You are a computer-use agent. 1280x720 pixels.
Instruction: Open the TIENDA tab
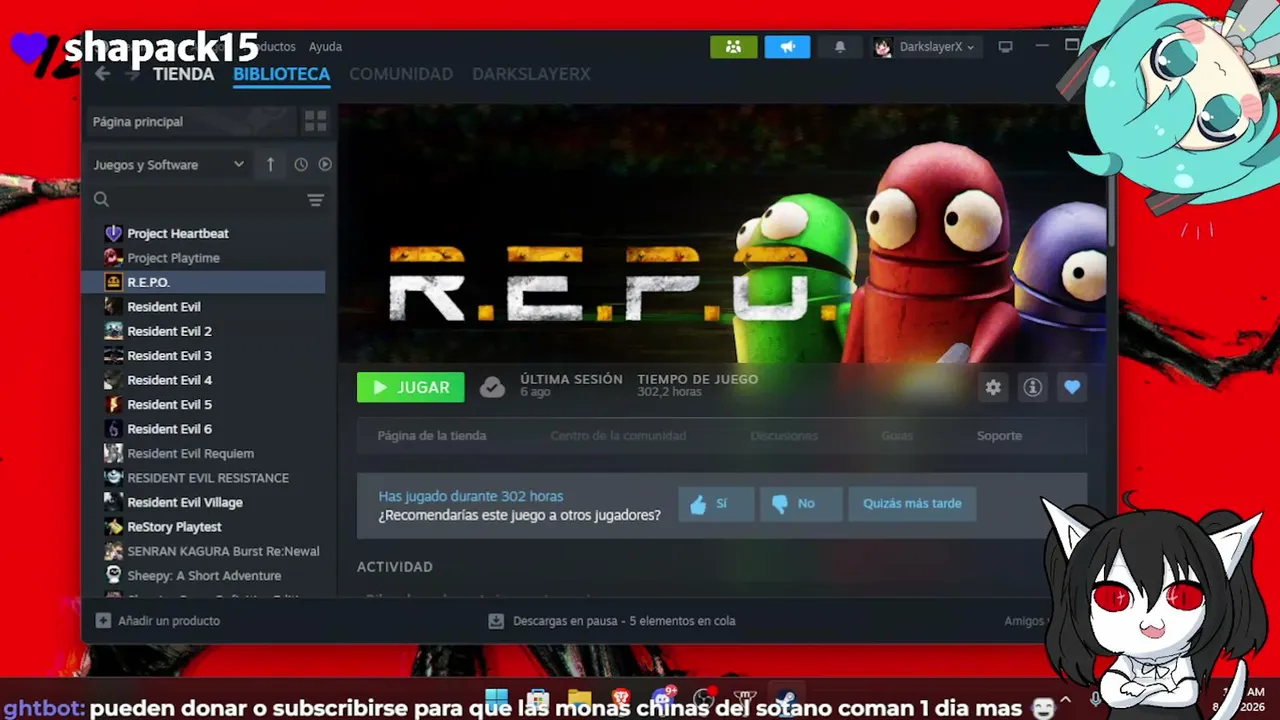click(183, 74)
